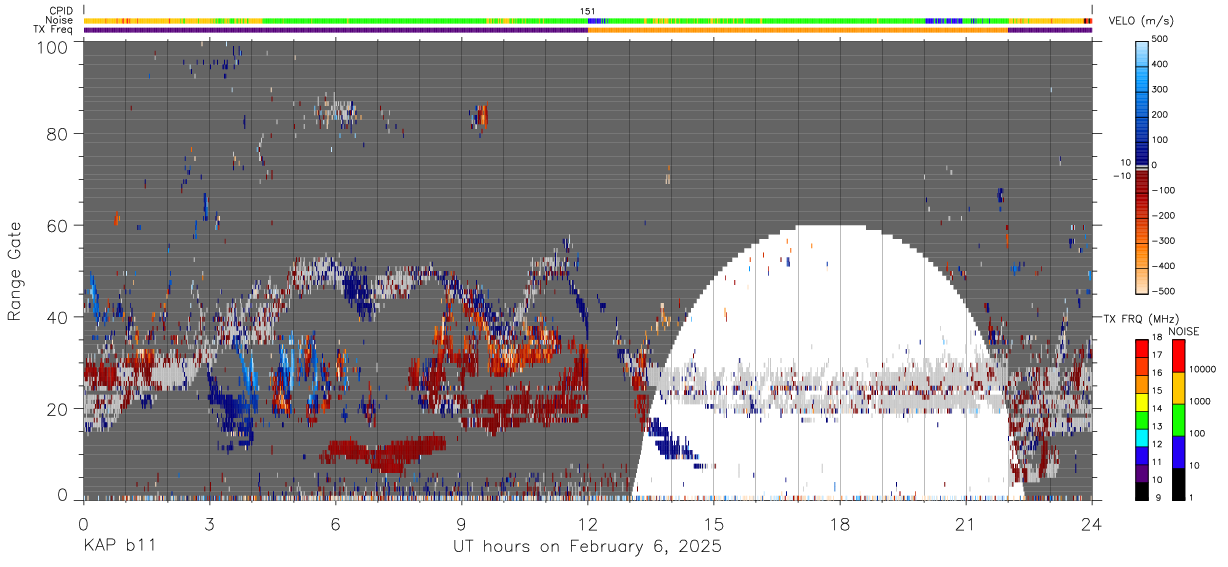This screenshot has width=1228, height=567.
Task: Click the green swatch in NOISE legend
Action: (x=1178, y=420)
